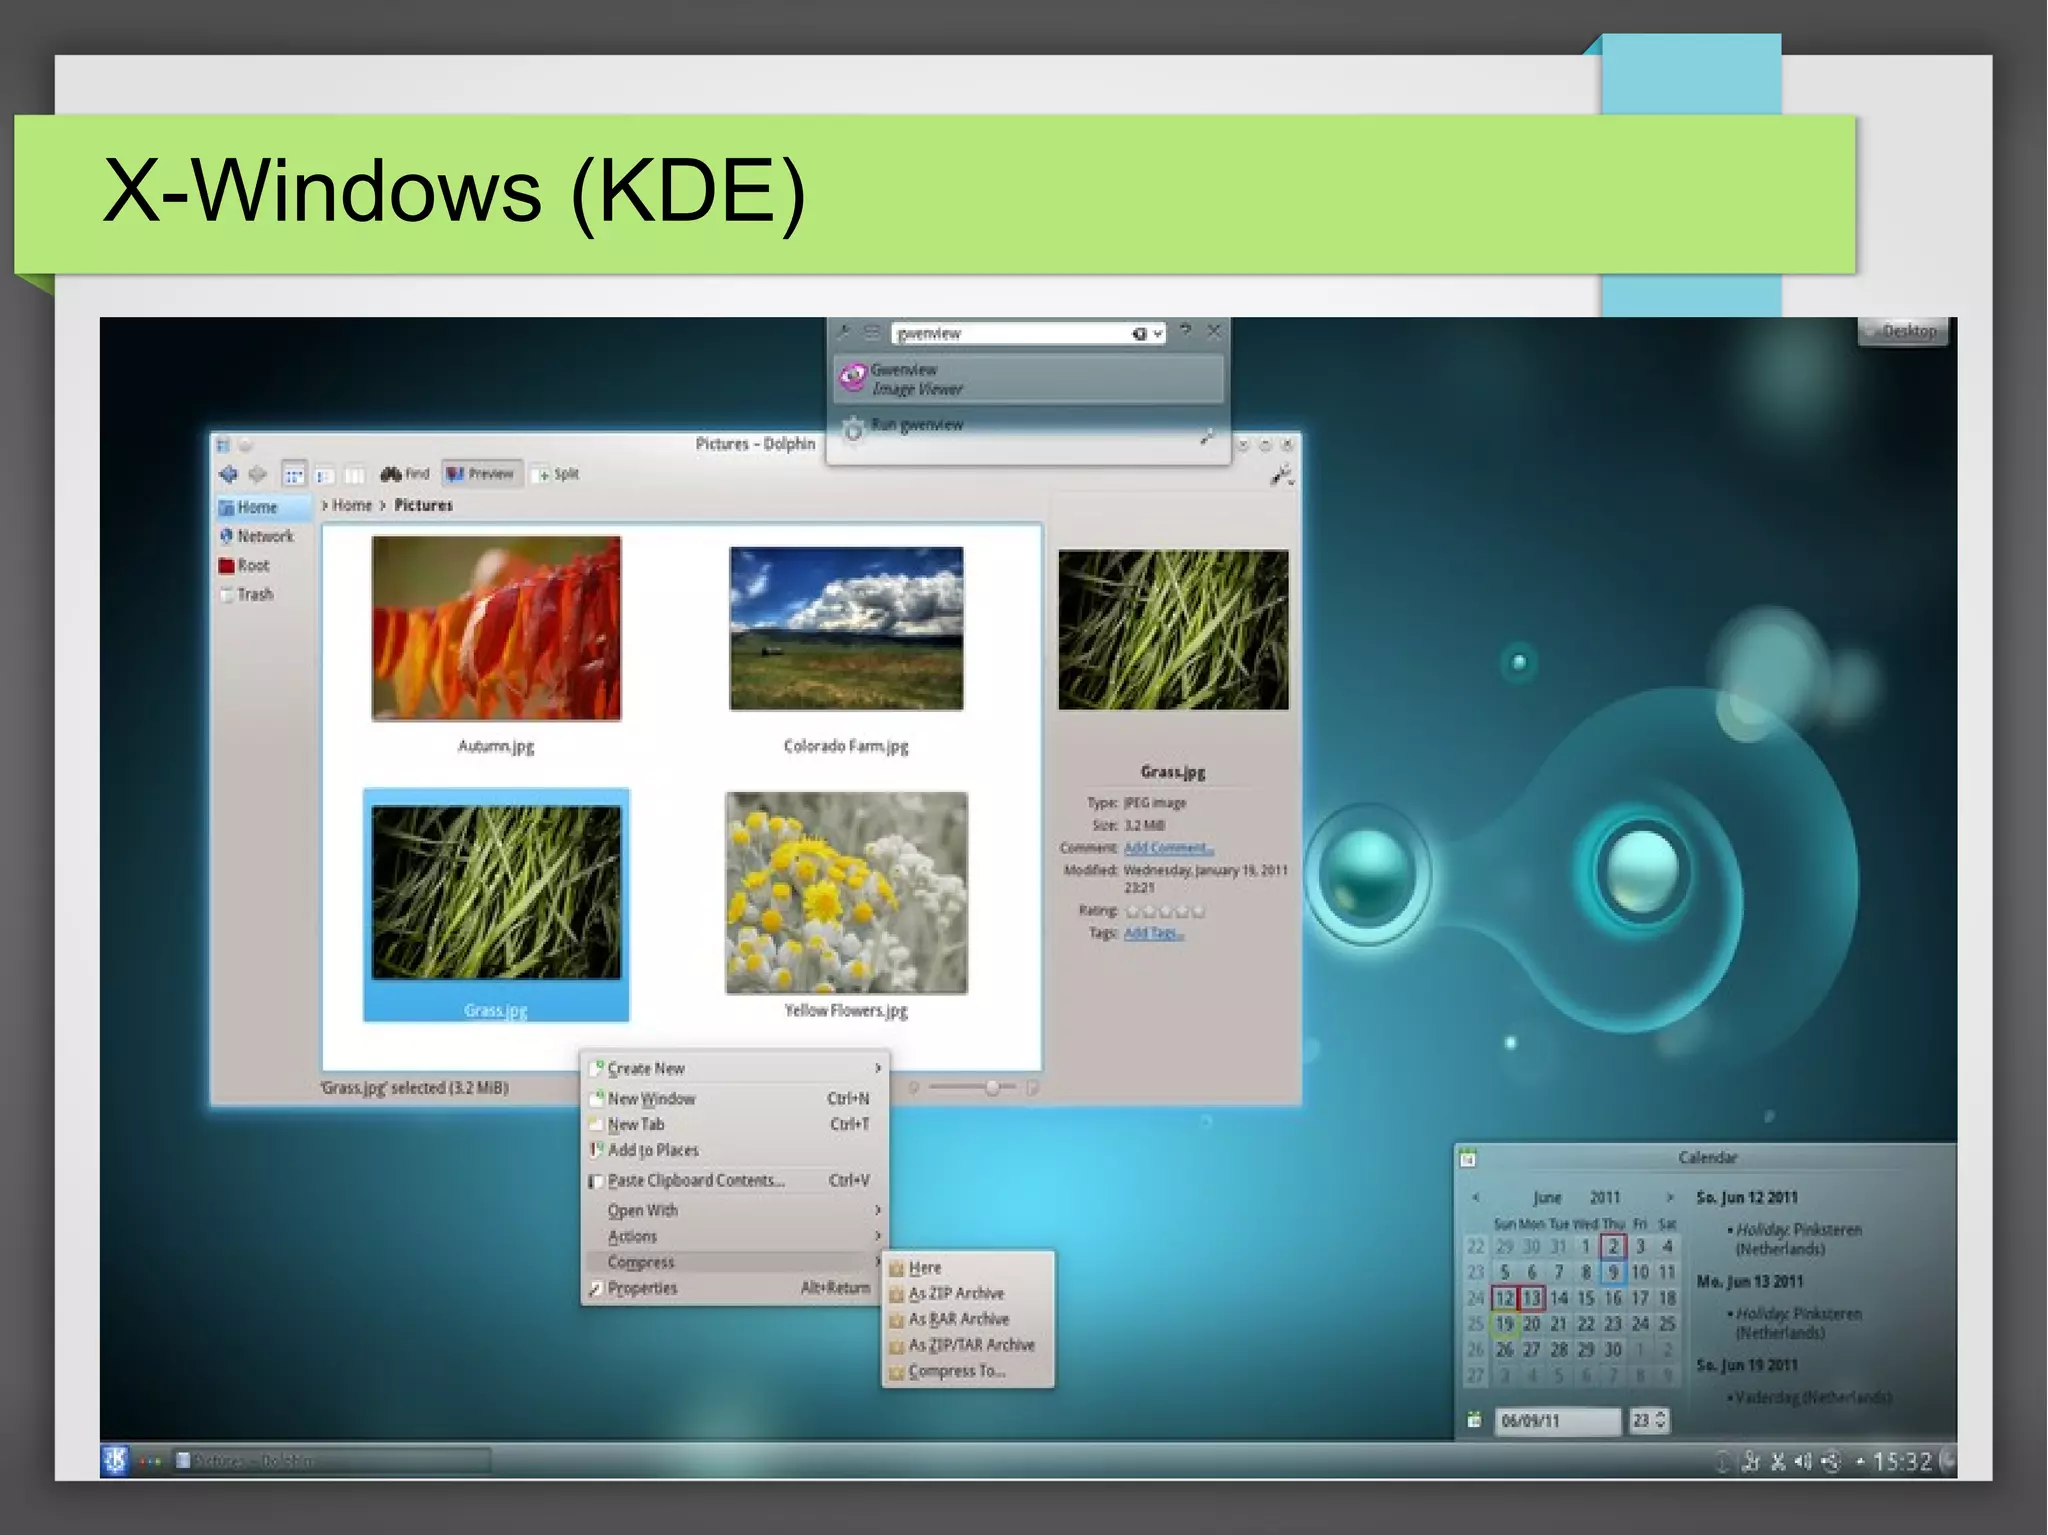Click Pictures in the breadcrumb path
Image resolution: width=2048 pixels, height=1535 pixels.
click(423, 505)
